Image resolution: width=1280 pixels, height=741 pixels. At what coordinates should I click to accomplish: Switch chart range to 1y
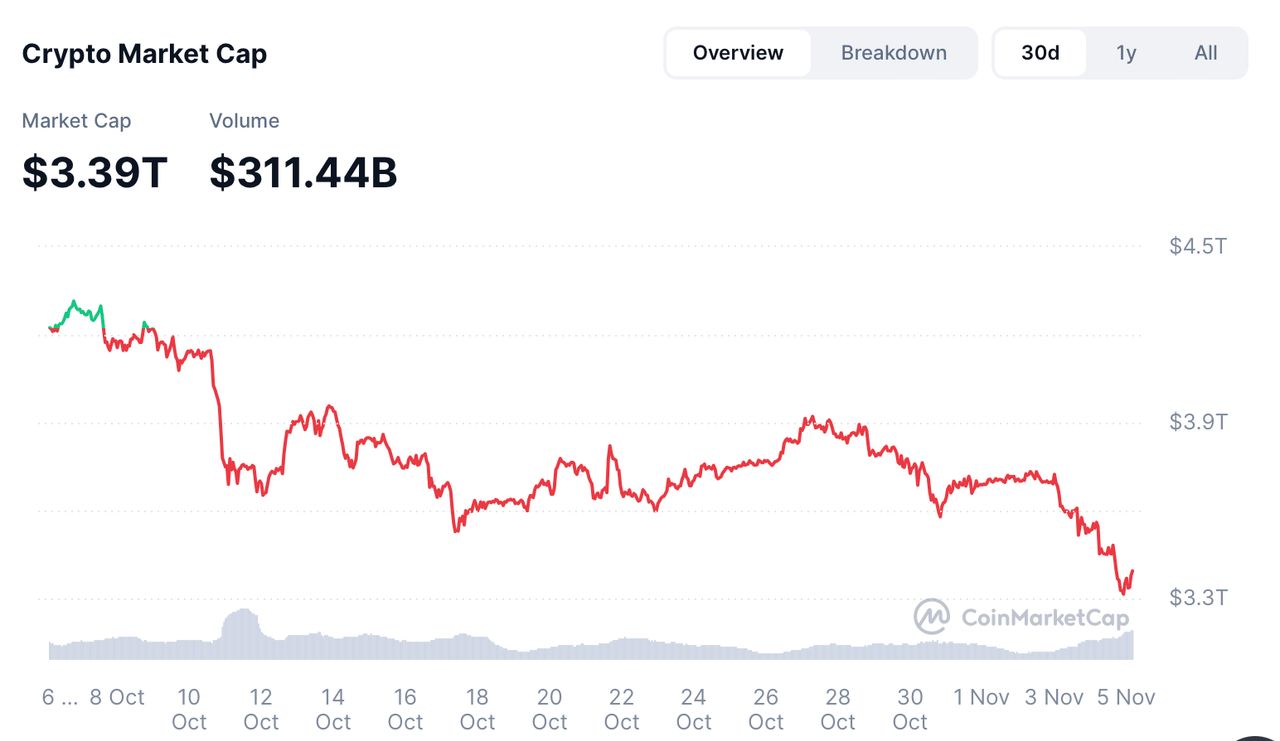point(1126,53)
